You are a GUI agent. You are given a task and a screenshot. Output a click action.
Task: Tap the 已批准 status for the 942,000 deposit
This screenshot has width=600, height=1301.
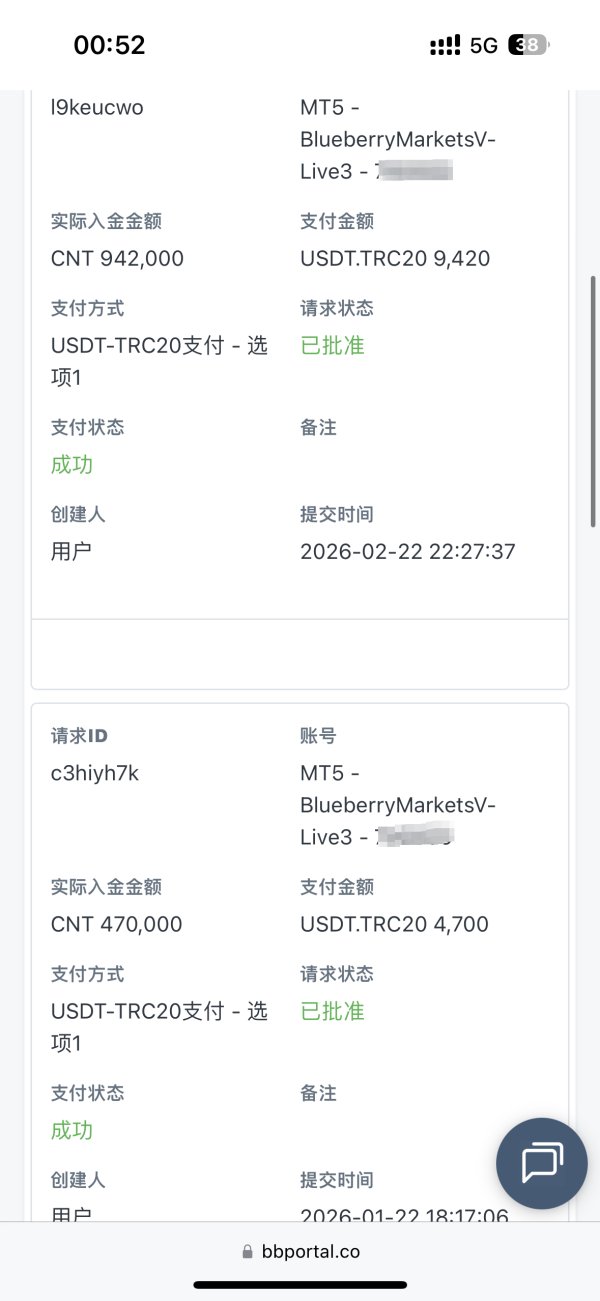point(332,346)
